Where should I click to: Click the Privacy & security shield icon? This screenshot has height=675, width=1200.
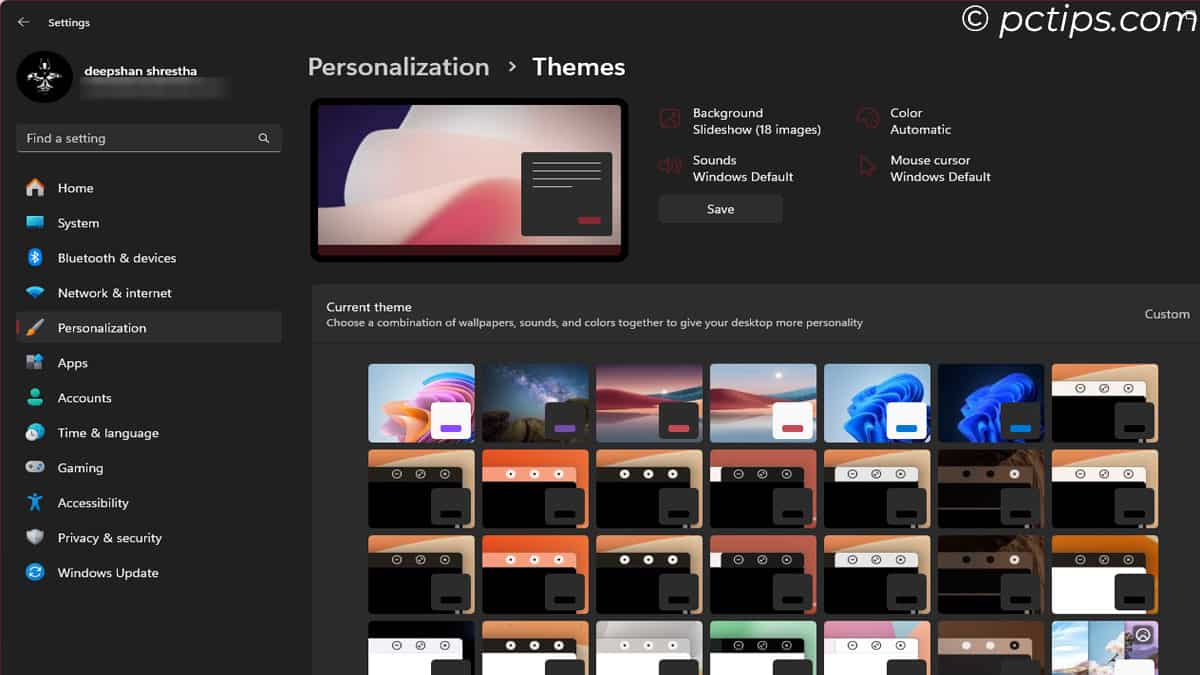32,537
